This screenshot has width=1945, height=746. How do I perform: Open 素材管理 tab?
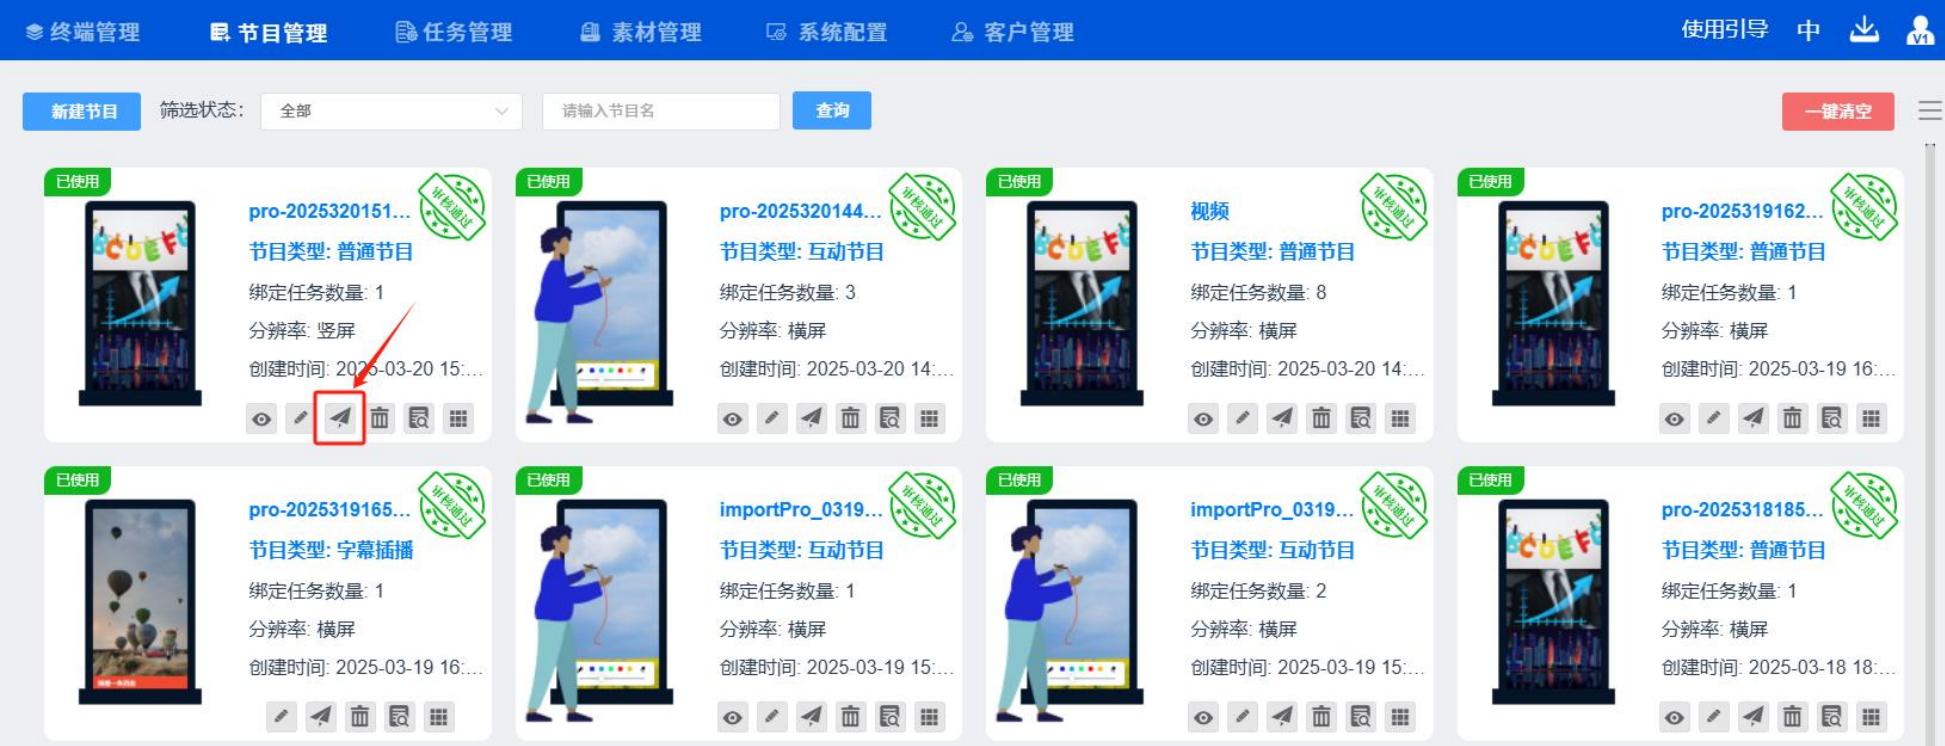pos(641,32)
